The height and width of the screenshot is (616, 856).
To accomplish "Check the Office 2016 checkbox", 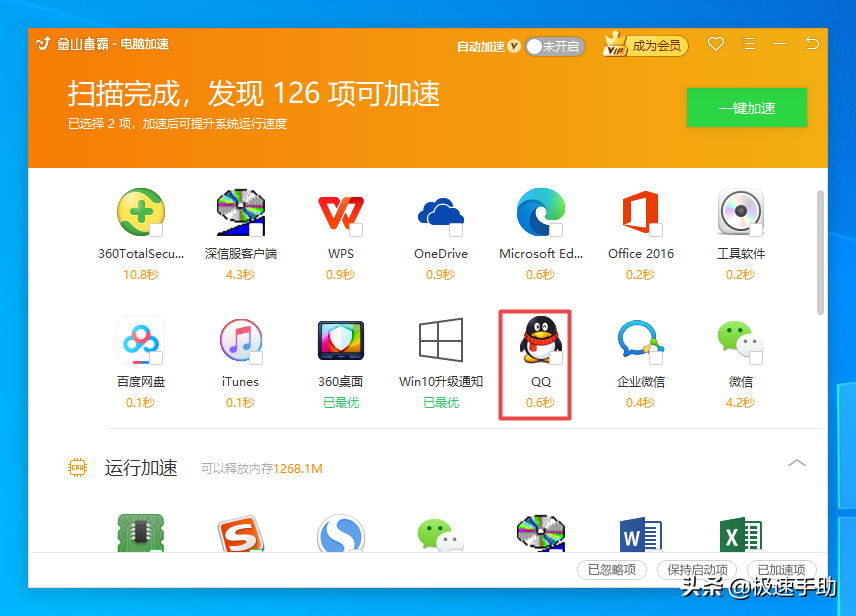I will (x=656, y=230).
